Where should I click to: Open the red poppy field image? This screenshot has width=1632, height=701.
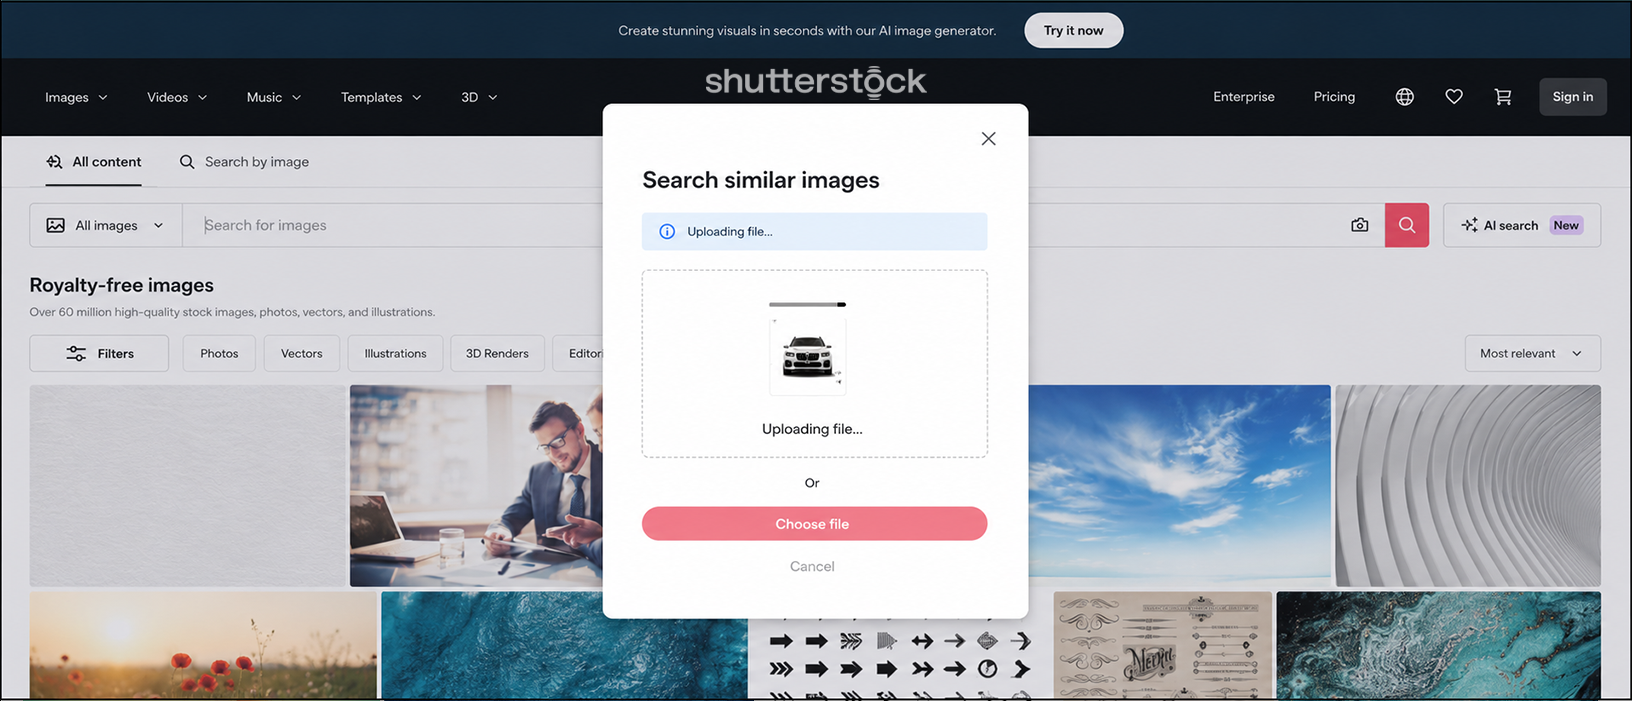pyautogui.click(x=203, y=645)
